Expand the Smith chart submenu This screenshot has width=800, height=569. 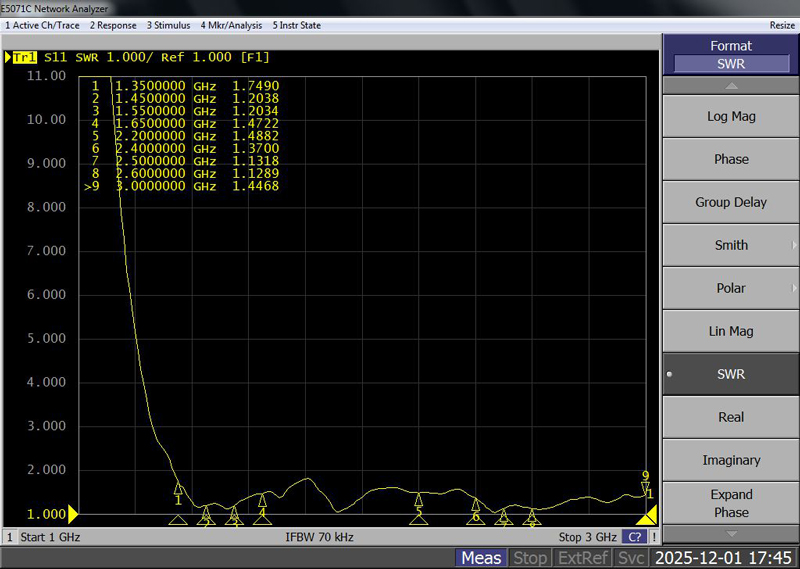pos(730,245)
